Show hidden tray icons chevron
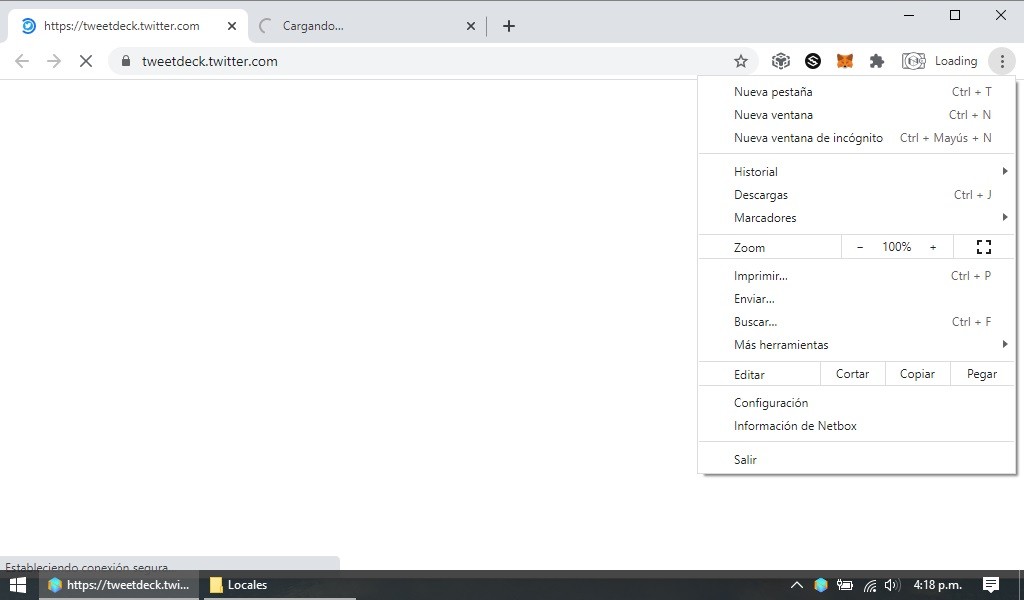 [x=797, y=585]
